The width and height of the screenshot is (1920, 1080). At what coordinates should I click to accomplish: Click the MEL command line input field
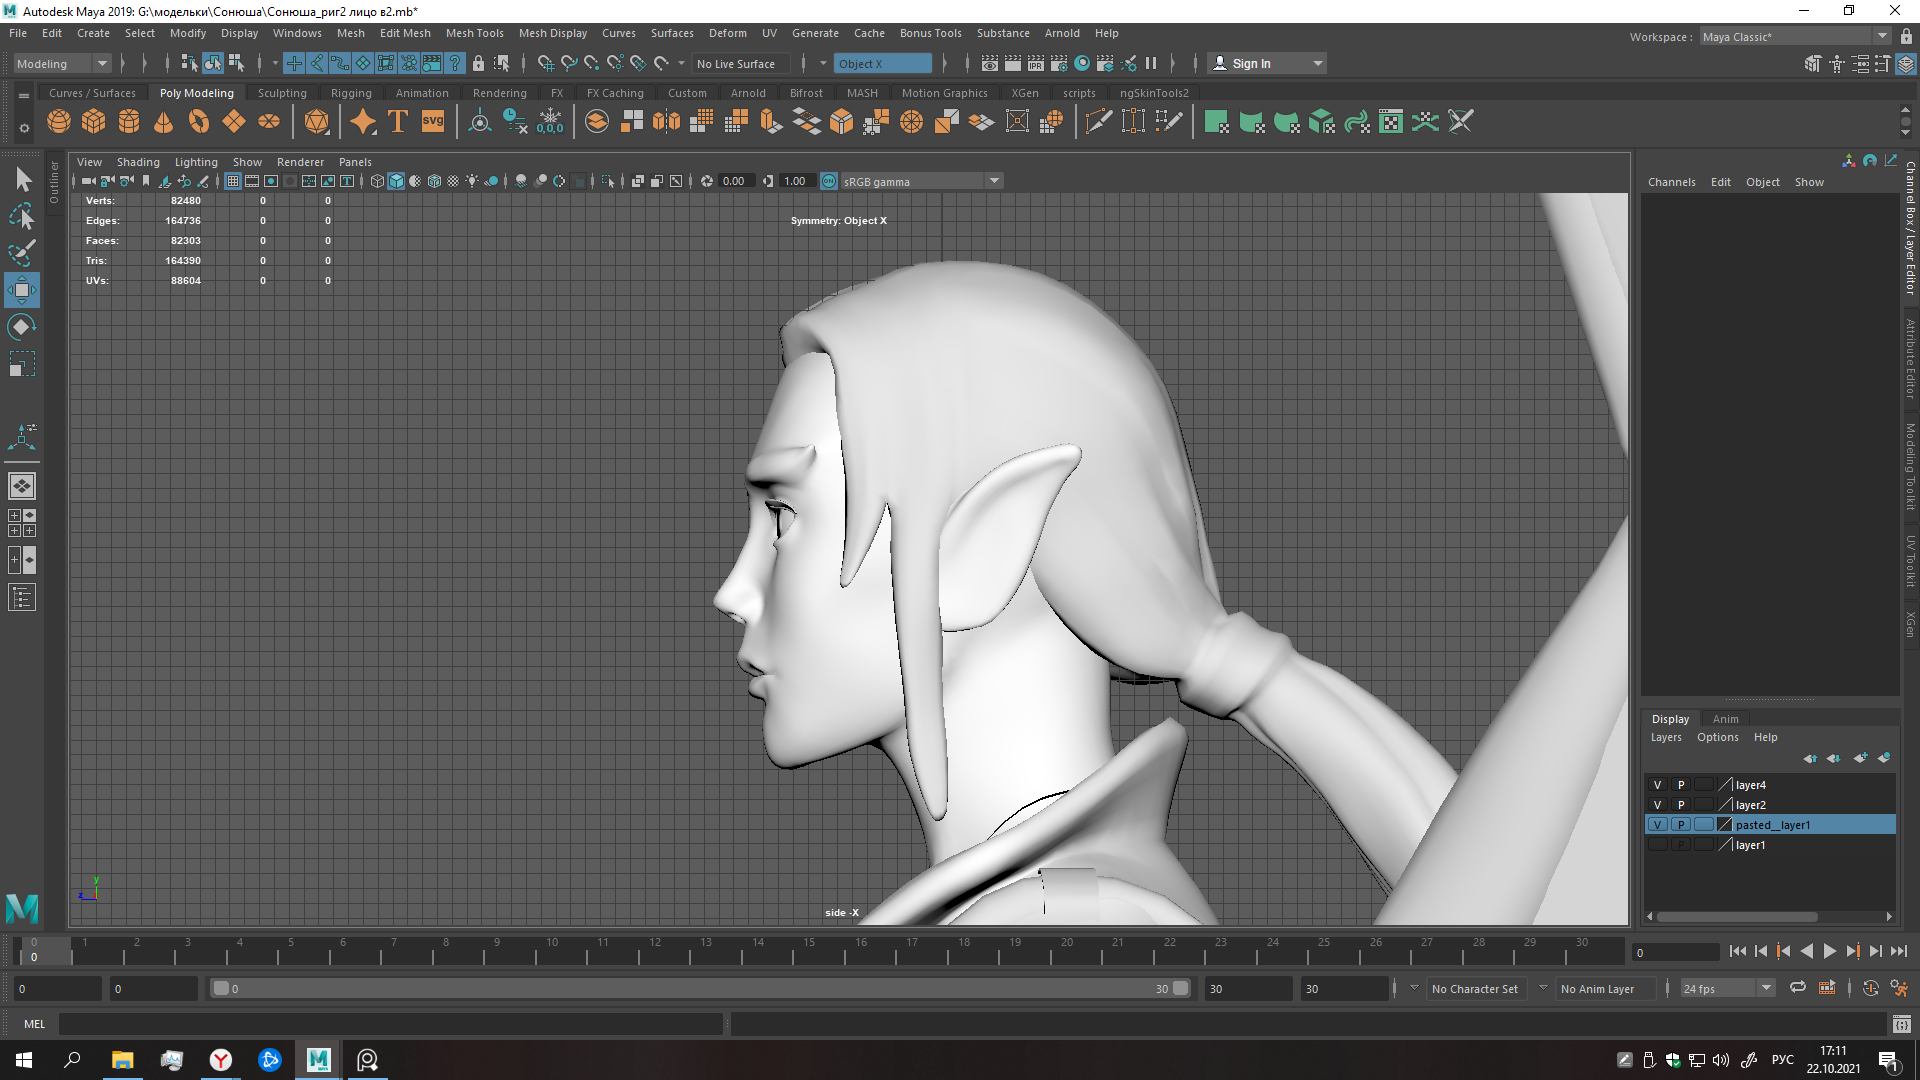coord(390,1024)
